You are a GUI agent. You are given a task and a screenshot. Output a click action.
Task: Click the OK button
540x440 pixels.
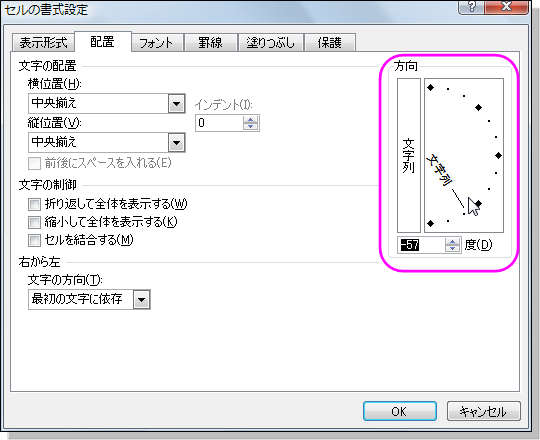coord(399,411)
